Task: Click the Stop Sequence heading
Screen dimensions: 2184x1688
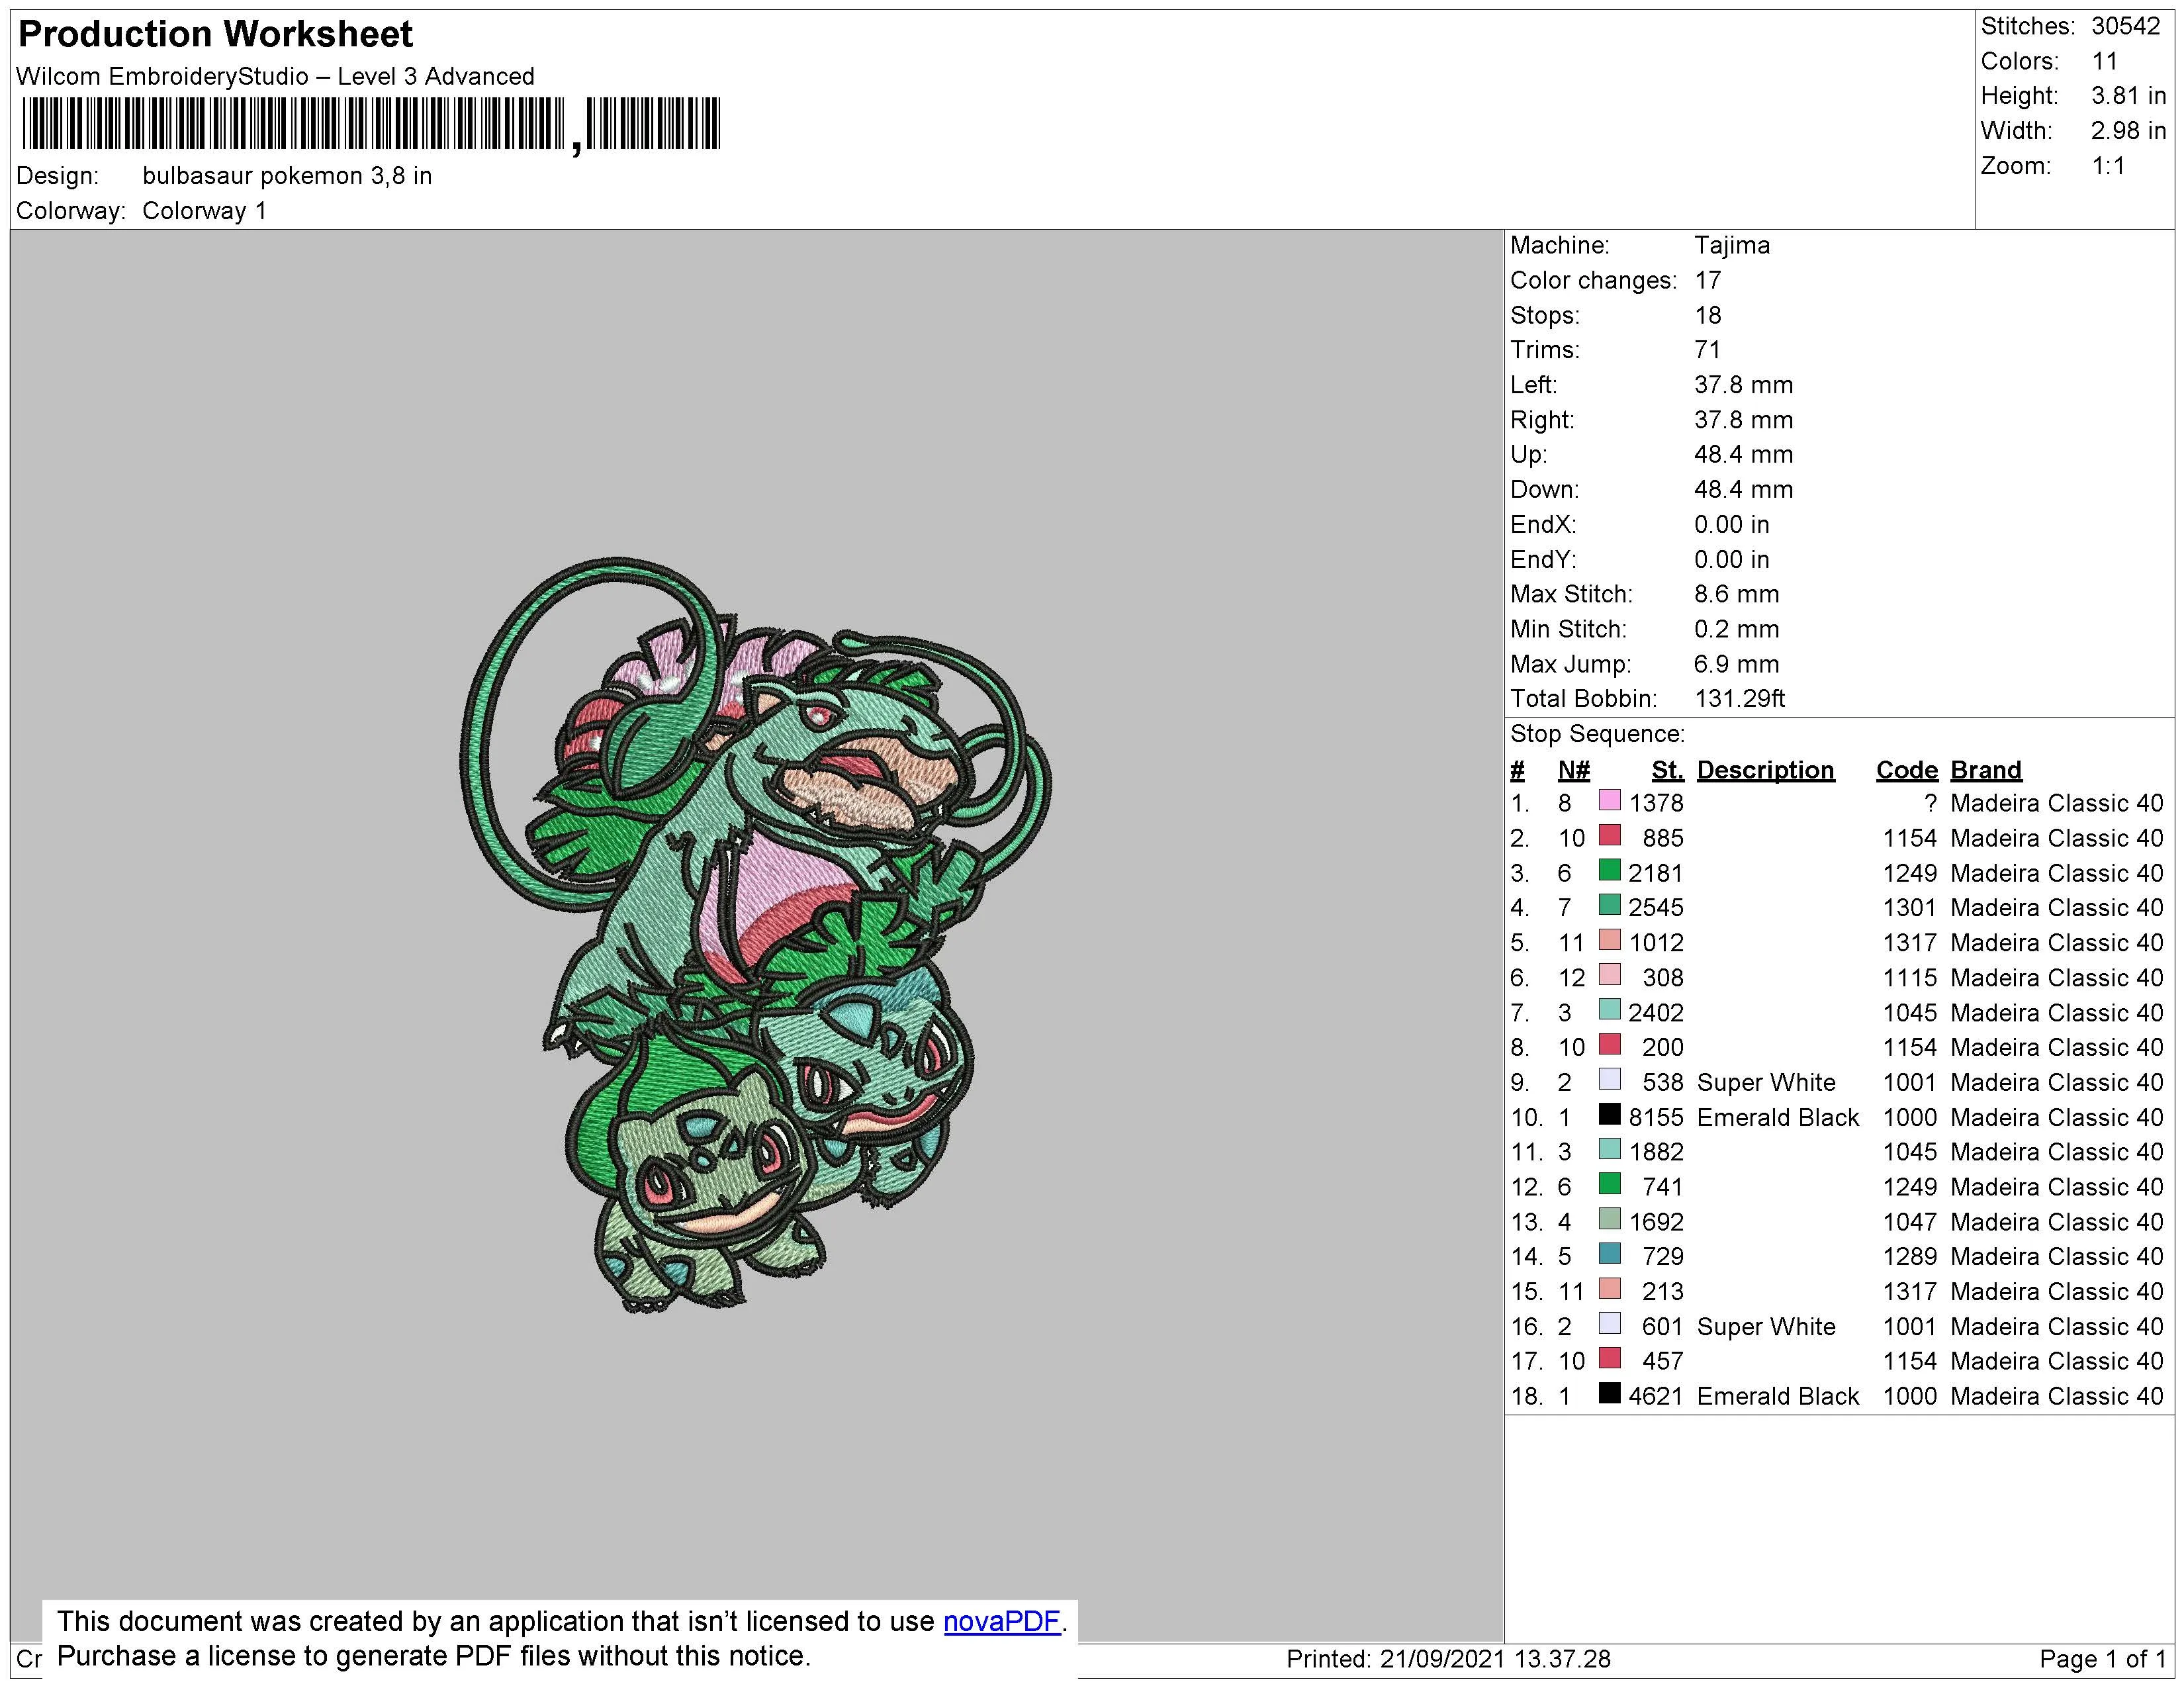Action: coord(1597,734)
